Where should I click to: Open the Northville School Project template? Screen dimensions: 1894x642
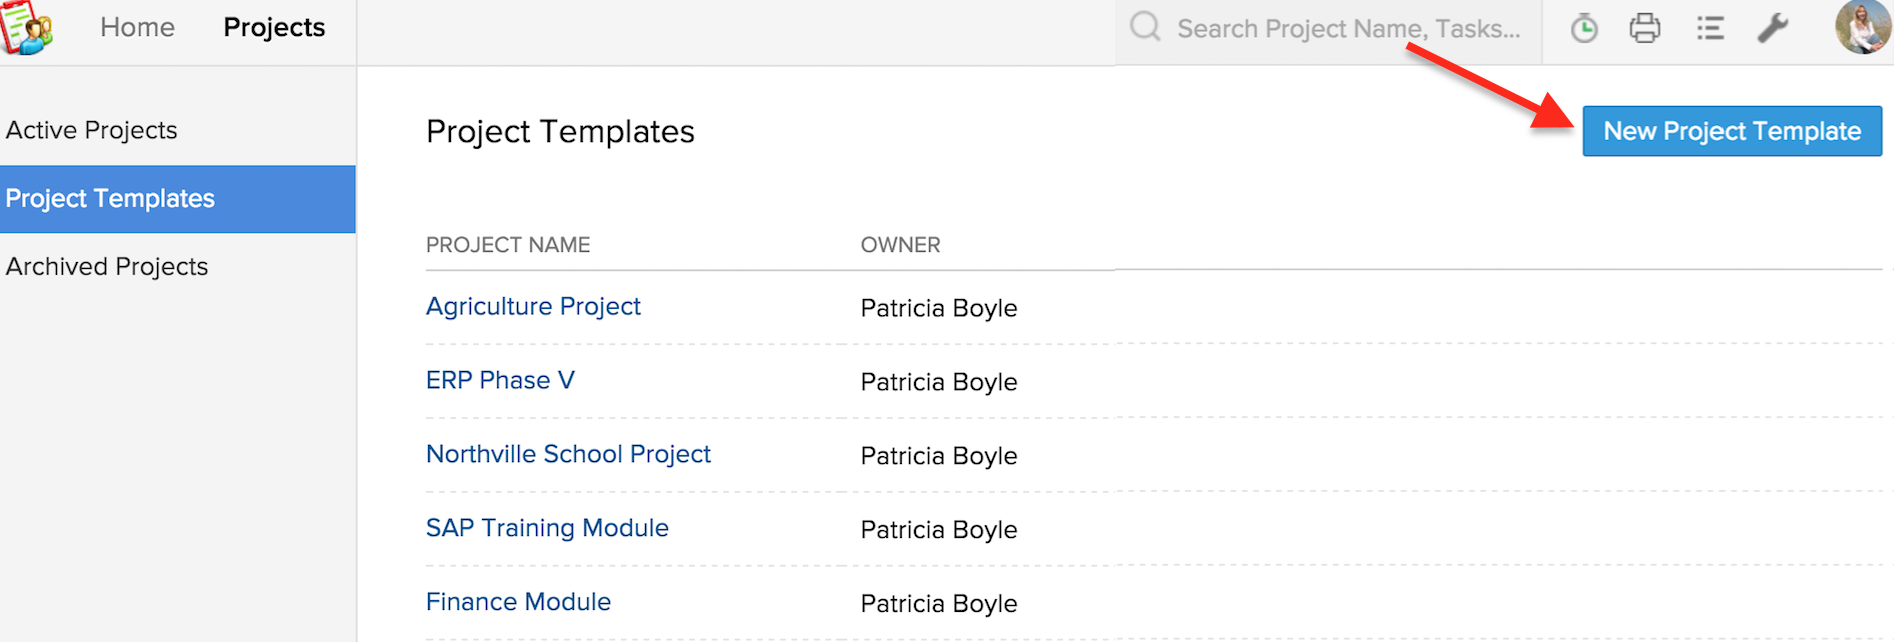point(568,454)
